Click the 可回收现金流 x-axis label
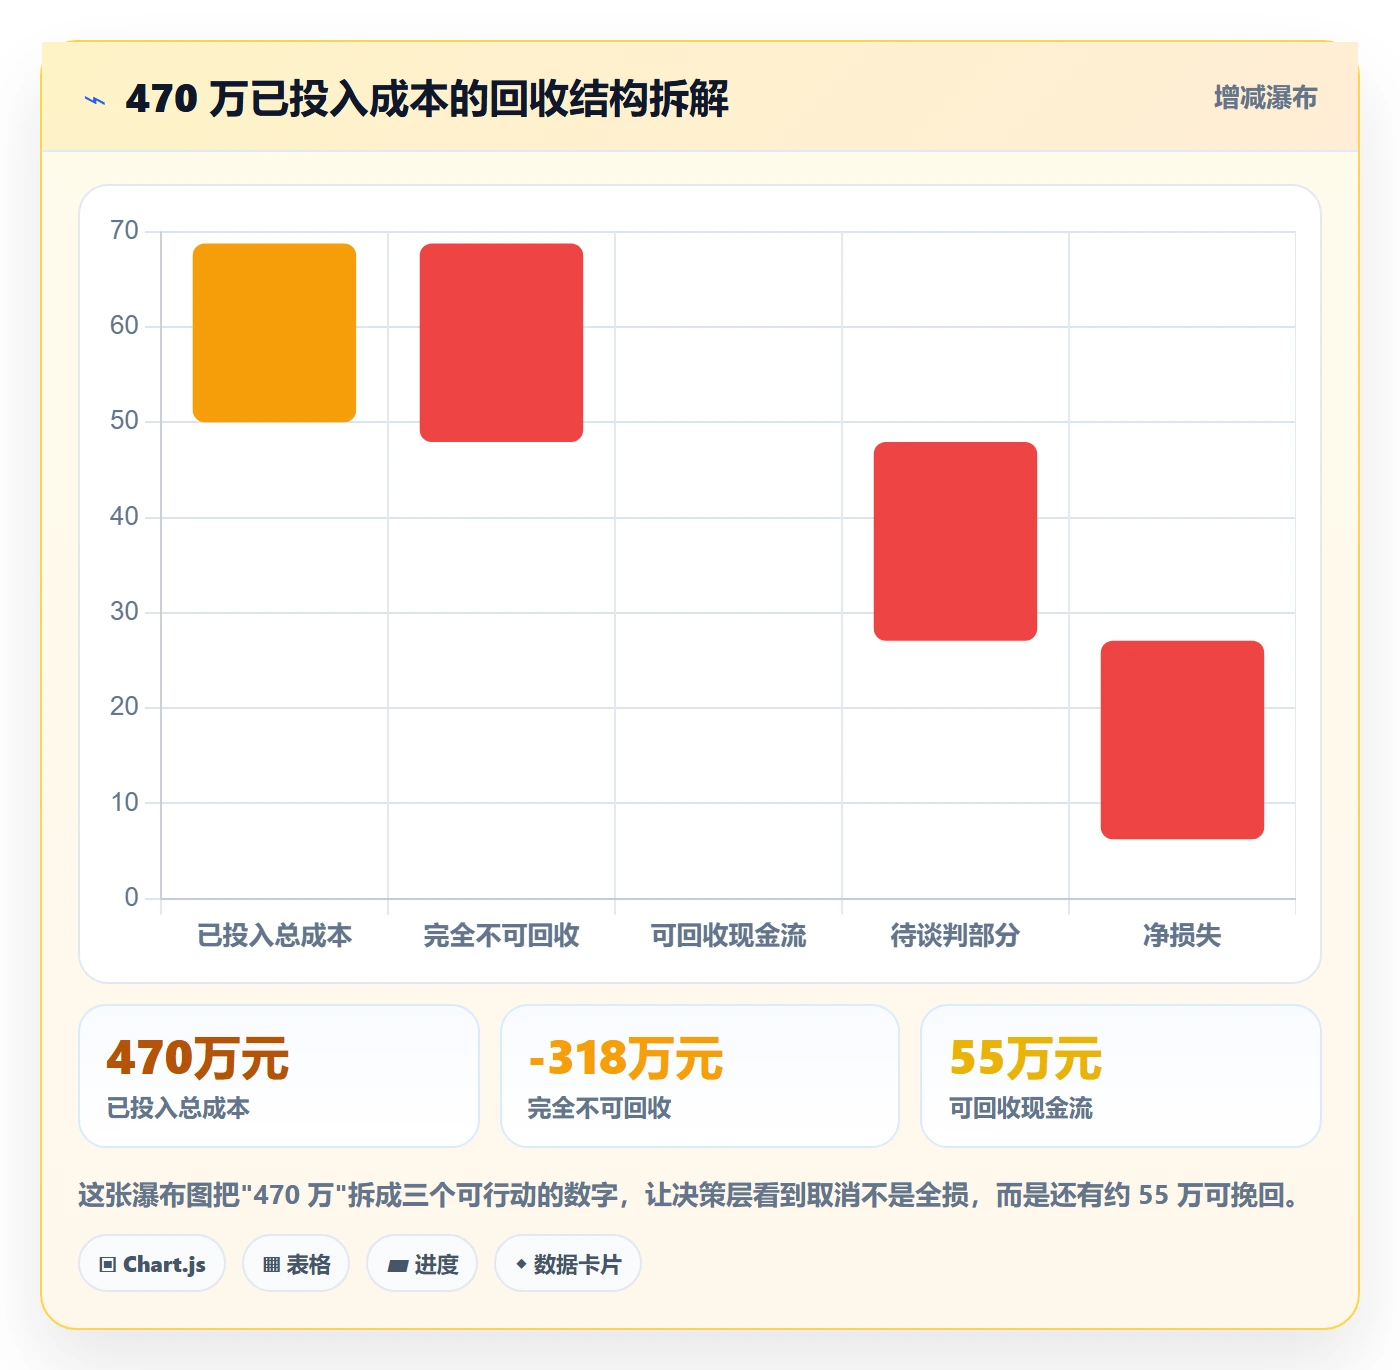 pyautogui.click(x=728, y=935)
